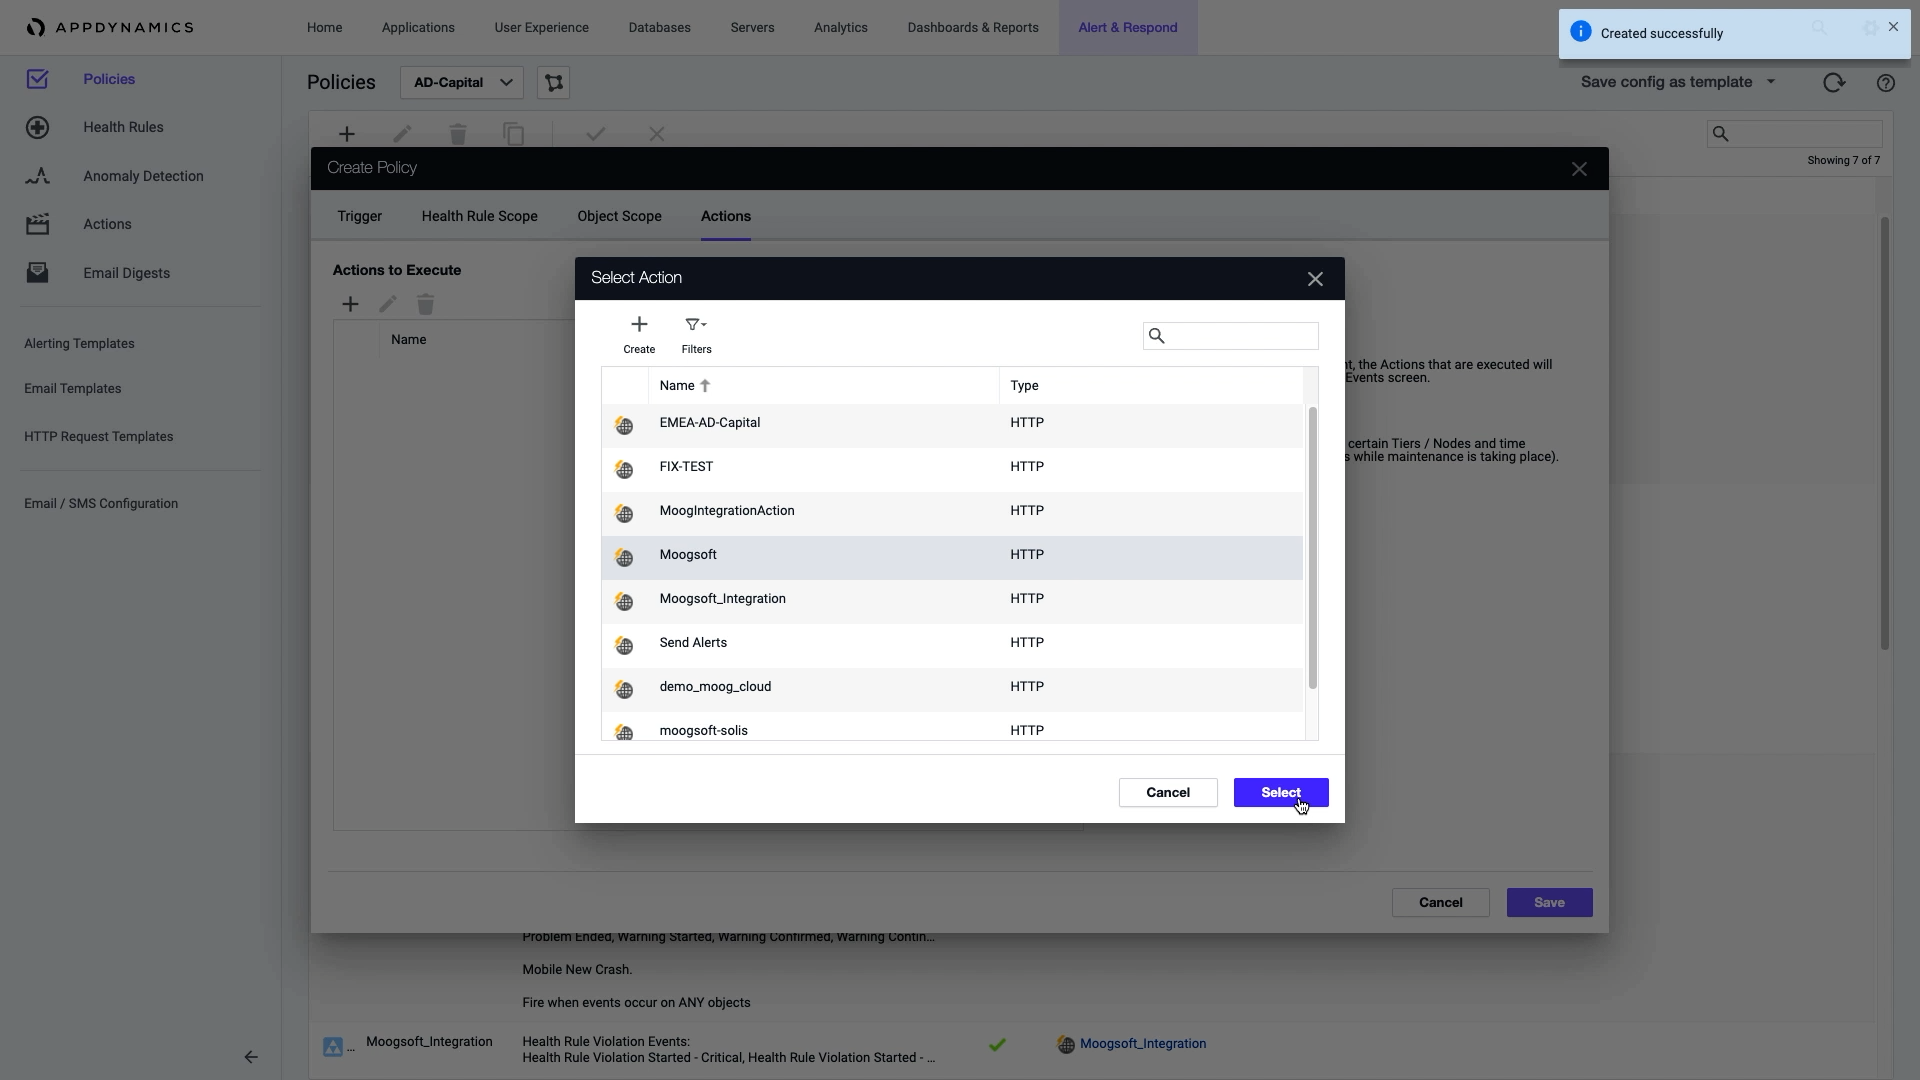Collapse the sidebar with the left arrow
The height and width of the screenshot is (1080, 1920).
pyautogui.click(x=251, y=1057)
